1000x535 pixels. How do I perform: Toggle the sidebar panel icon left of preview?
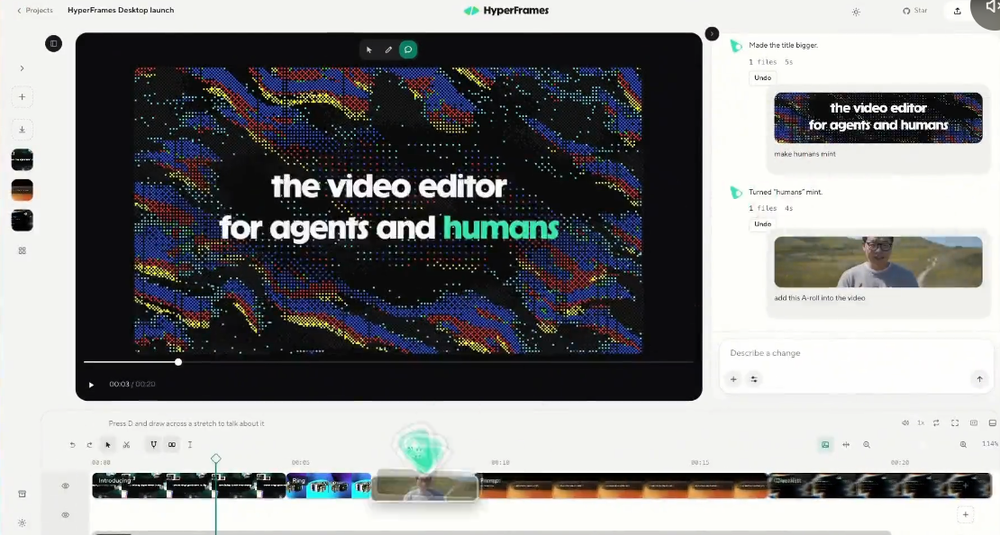[x=54, y=43]
